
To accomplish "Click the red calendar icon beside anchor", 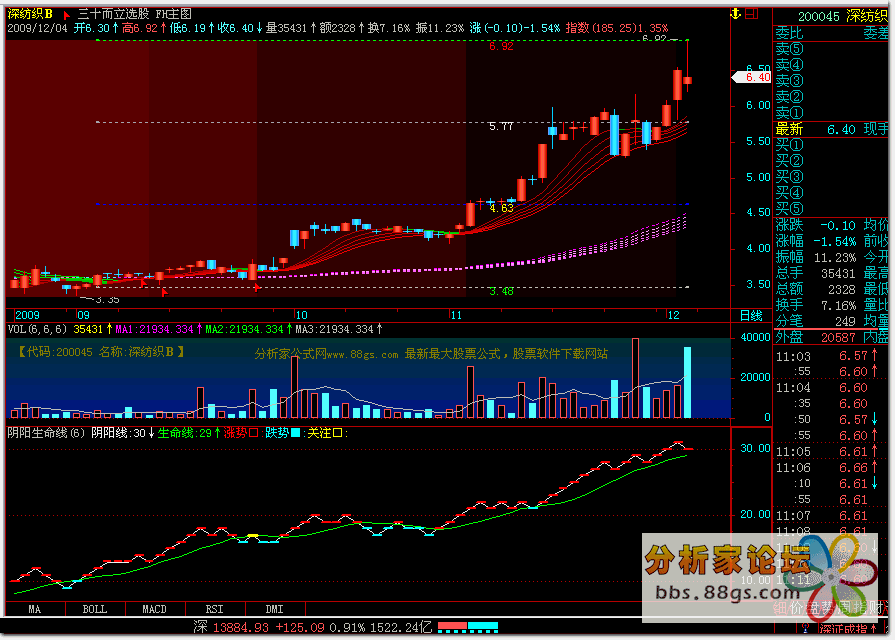I will (751, 14).
